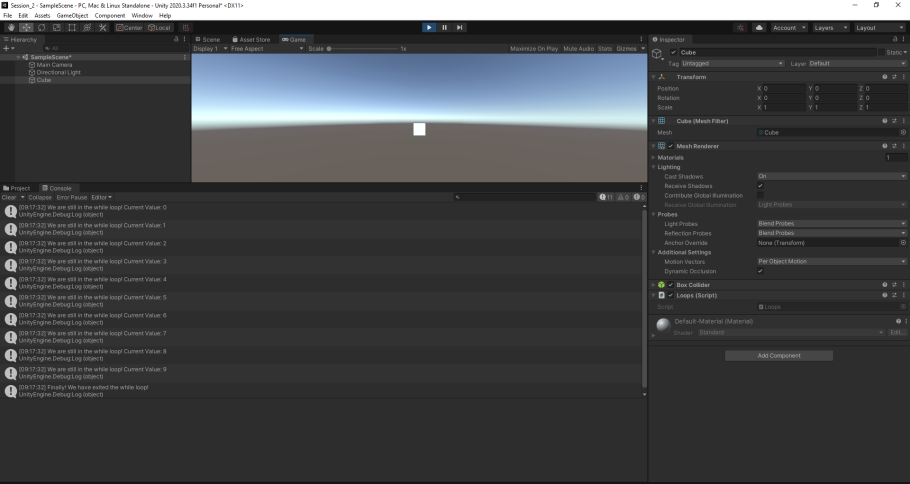Toggle Gizmos in Game view
This screenshot has height=484, width=910.
tap(626, 49)
